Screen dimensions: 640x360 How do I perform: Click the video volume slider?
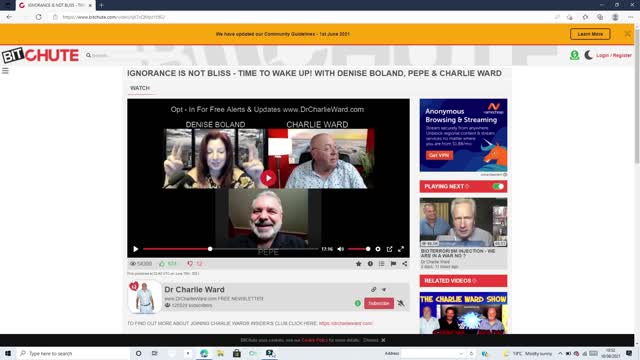click(x=359, y=249)
